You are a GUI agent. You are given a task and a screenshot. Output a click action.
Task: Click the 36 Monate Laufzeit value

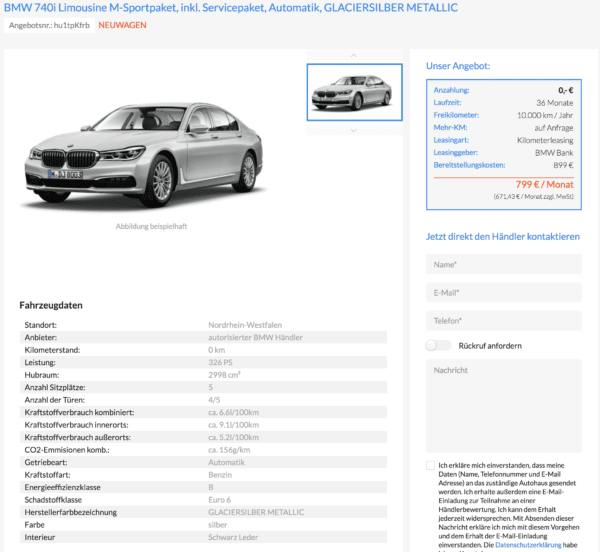[x=554, y=103]
